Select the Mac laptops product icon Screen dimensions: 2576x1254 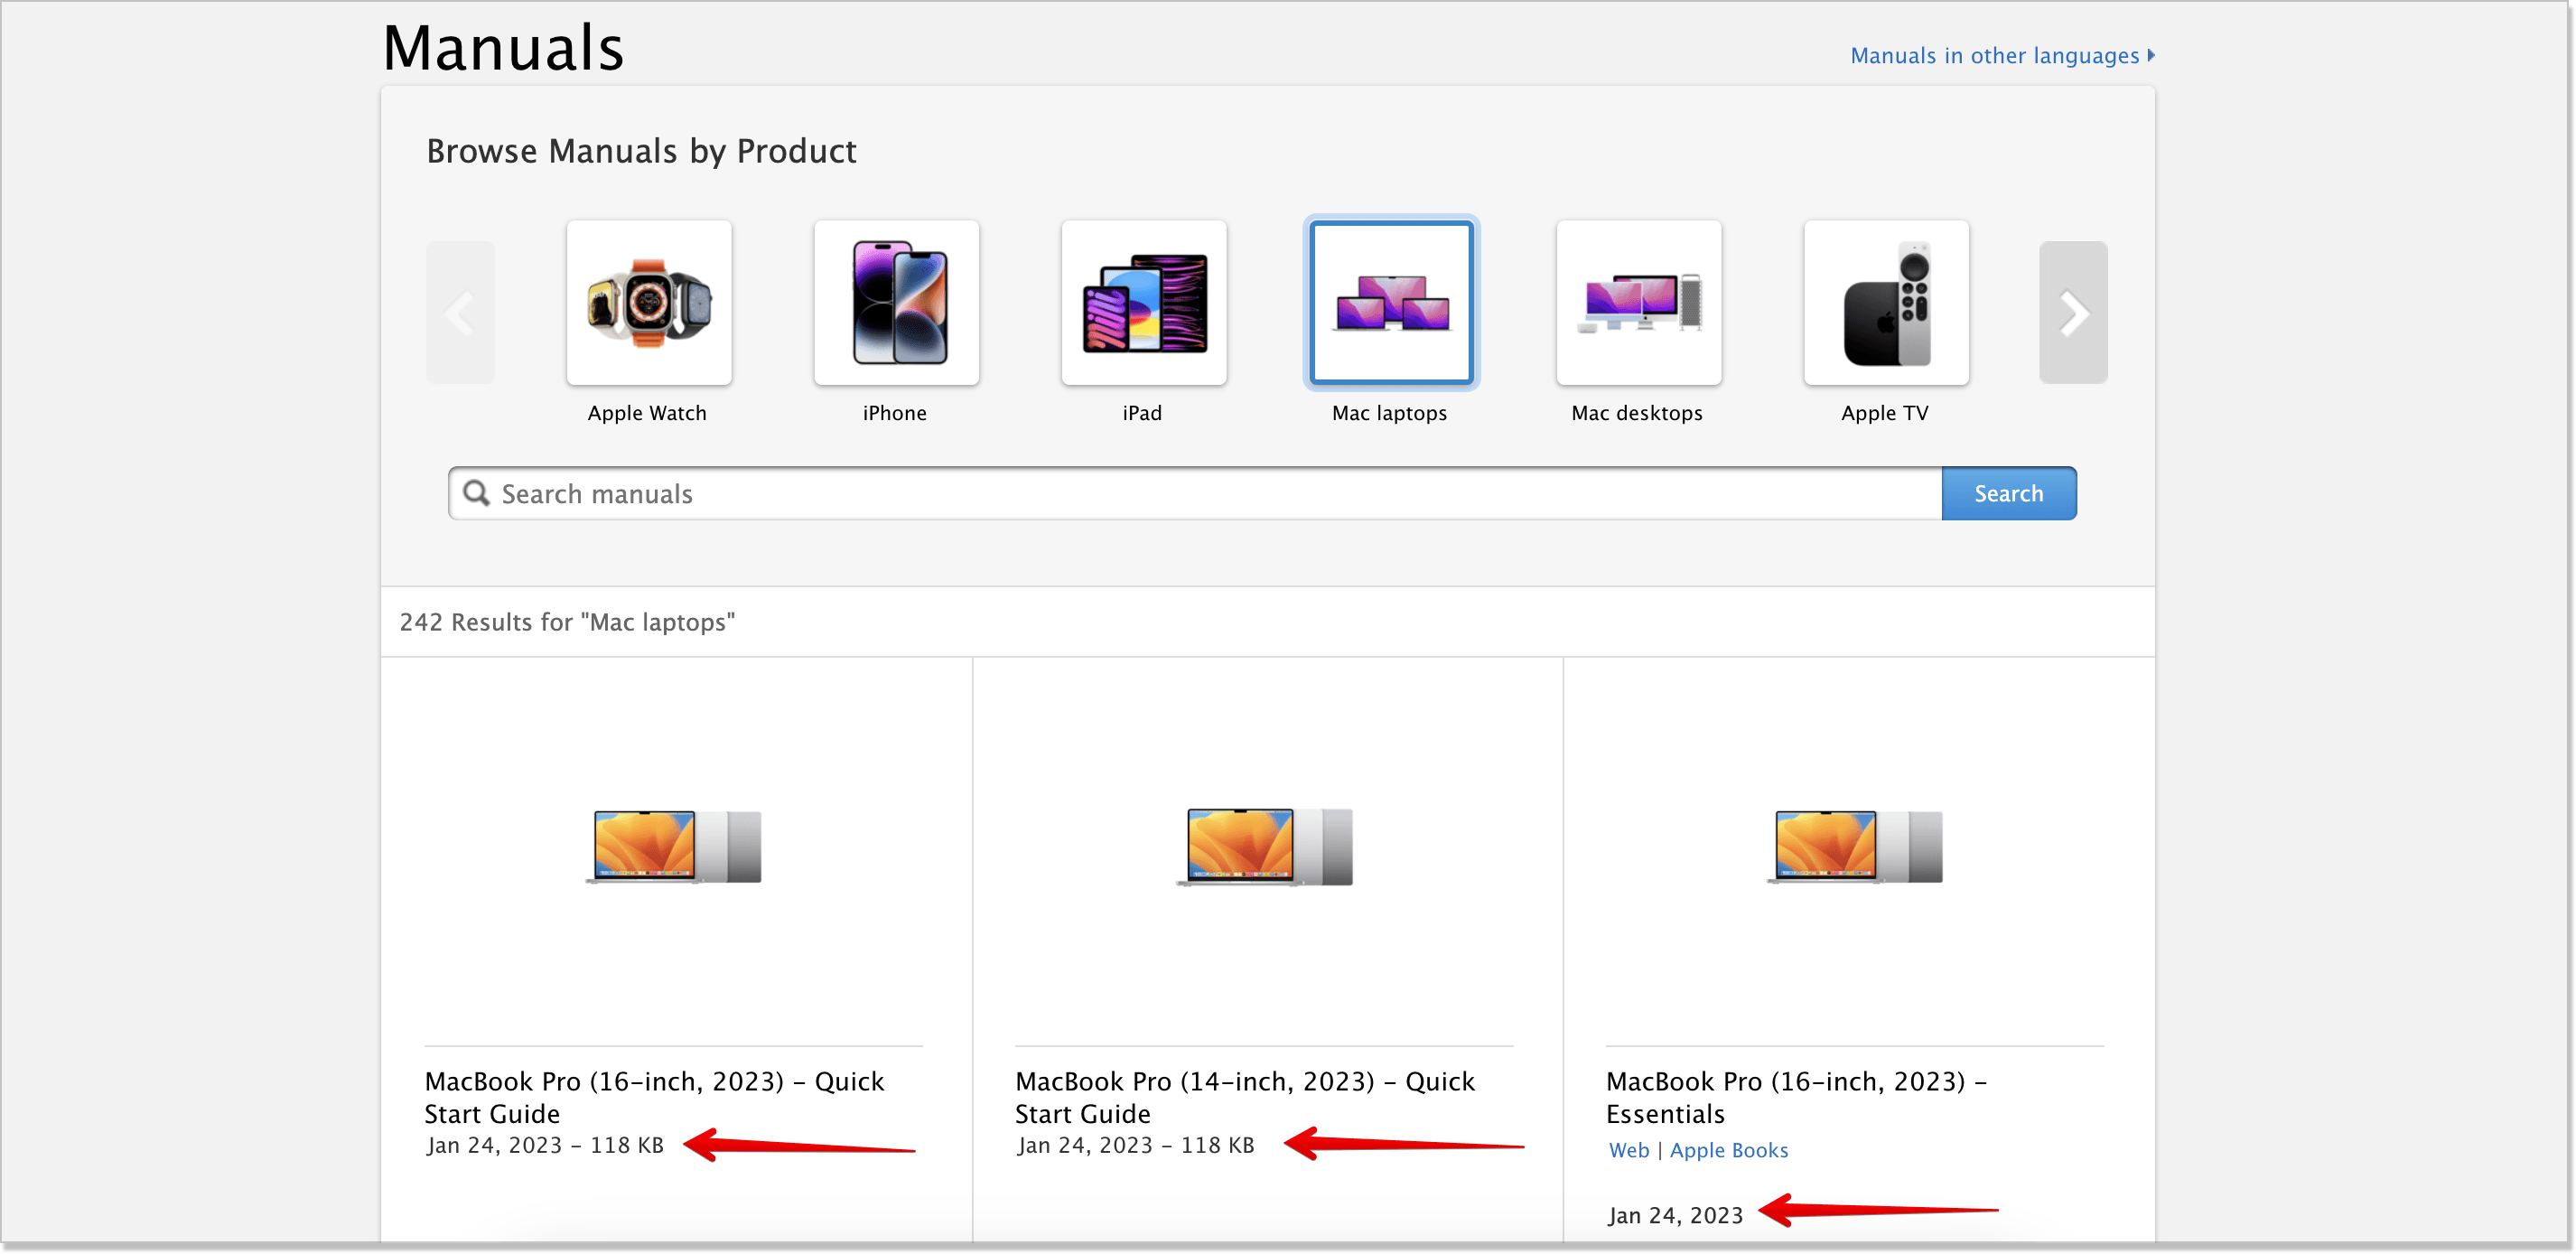tap(1391, 302)
